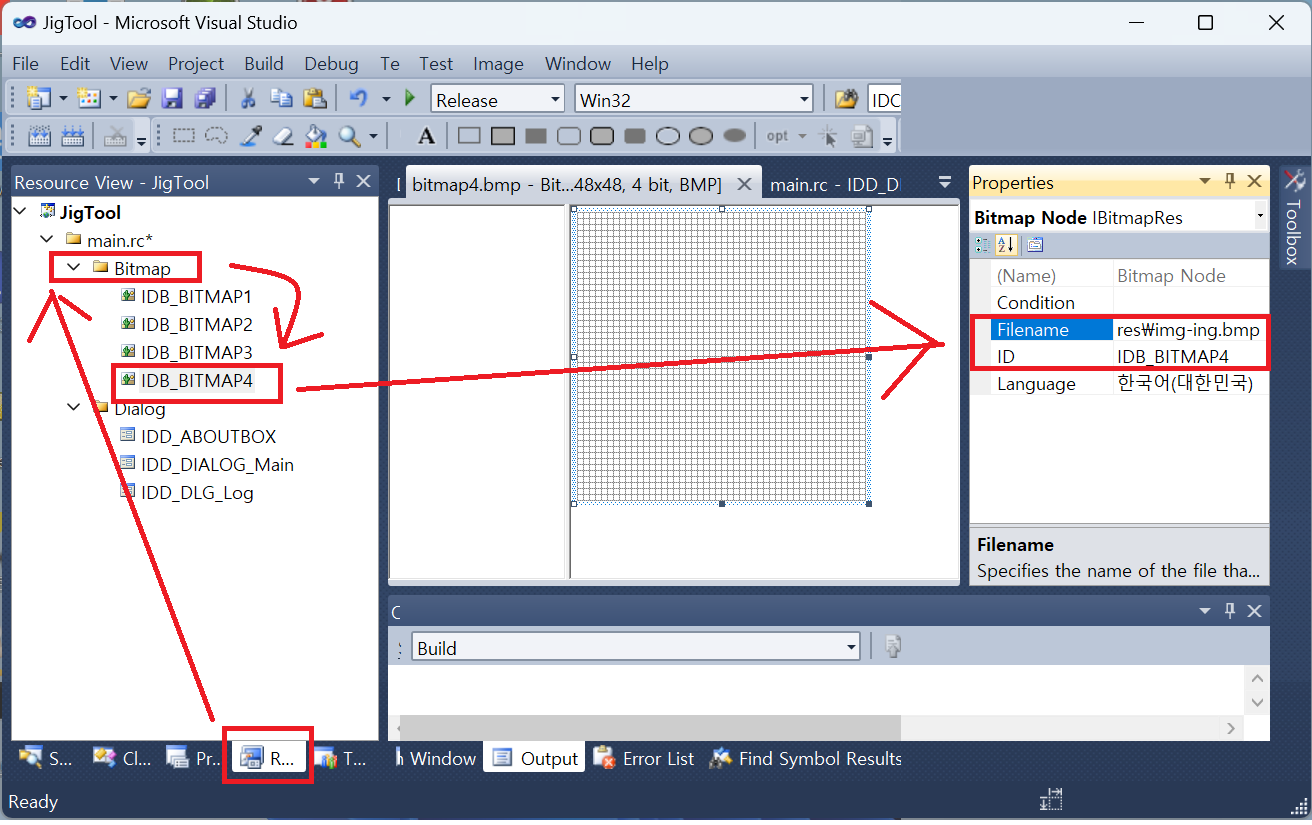Switch to the main.rc editor tab

coord(835,184)
